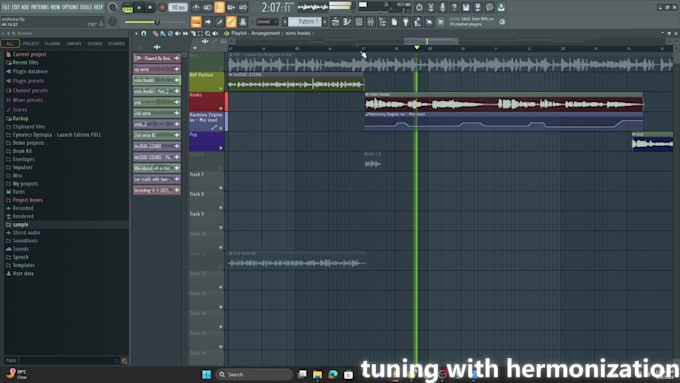Viewport: 680px width, 383px height.
Task: Toggle the overdub/blend recording icon
Action: point(231,7)
